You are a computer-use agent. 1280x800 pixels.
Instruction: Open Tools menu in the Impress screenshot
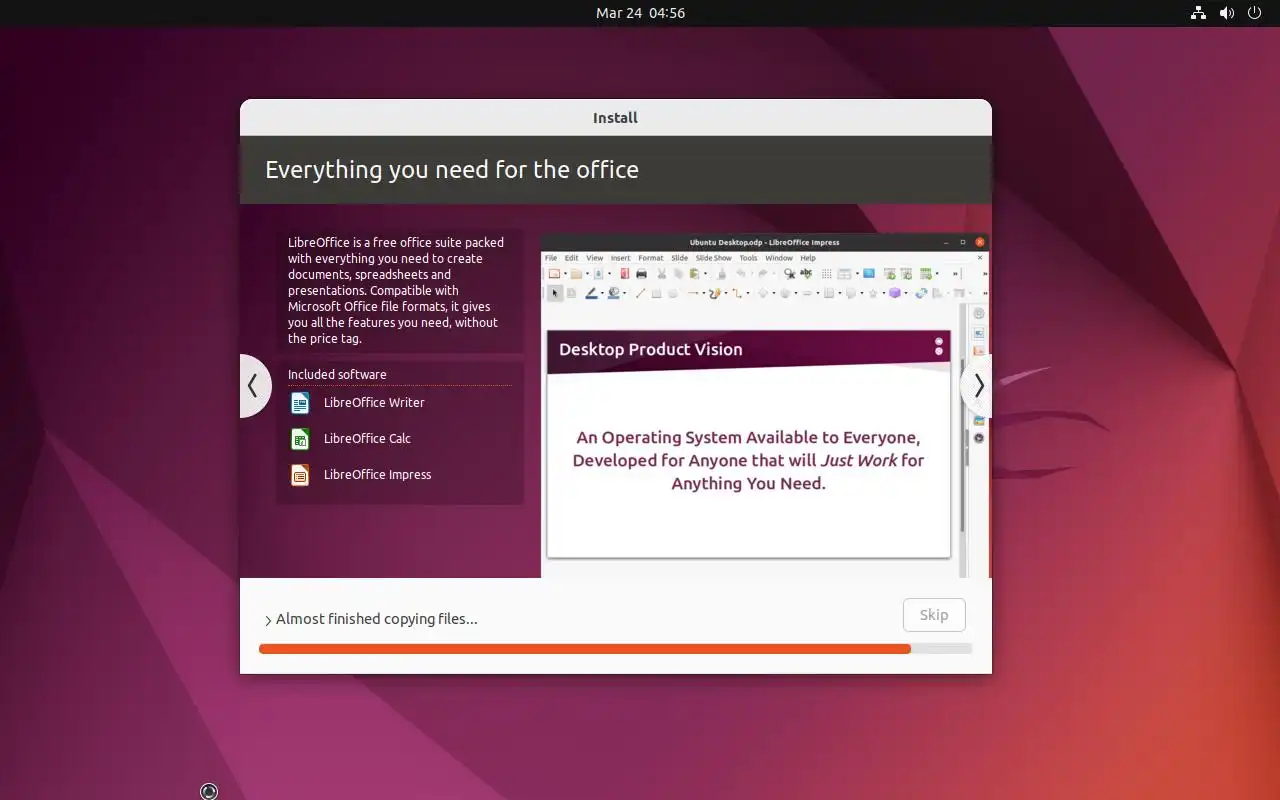click(748, 258)
